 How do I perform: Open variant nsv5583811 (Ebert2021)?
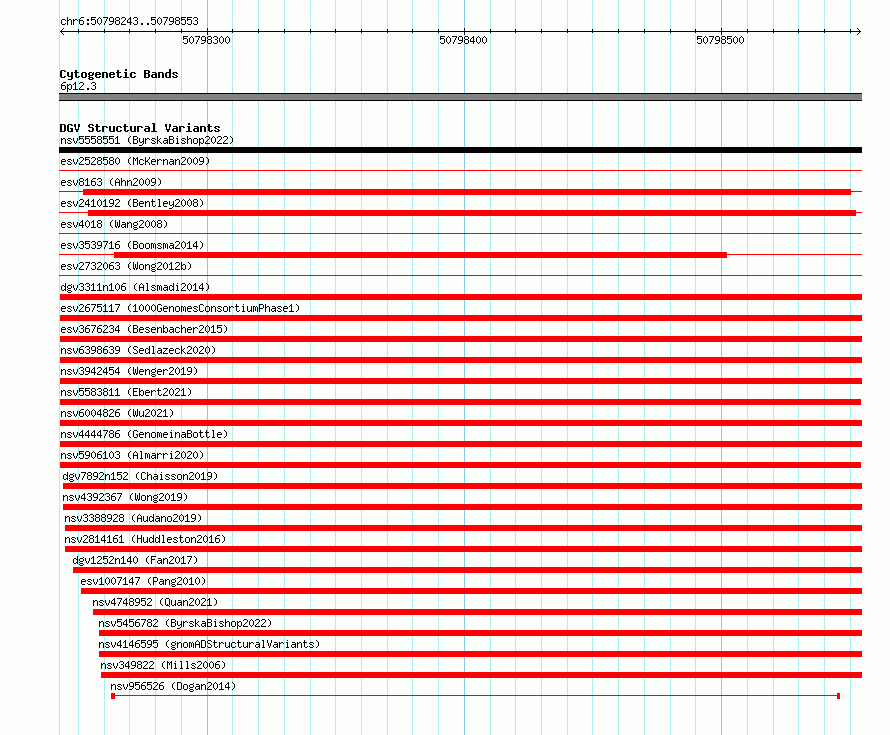(126, 392)
